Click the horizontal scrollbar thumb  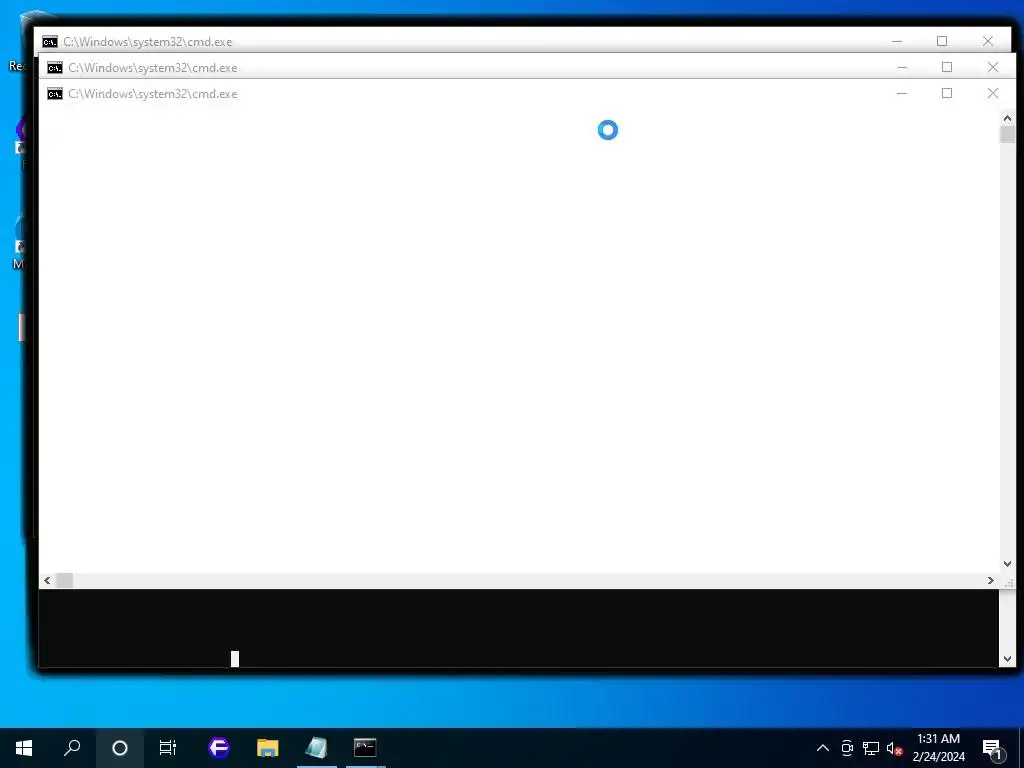pos(64,581)
